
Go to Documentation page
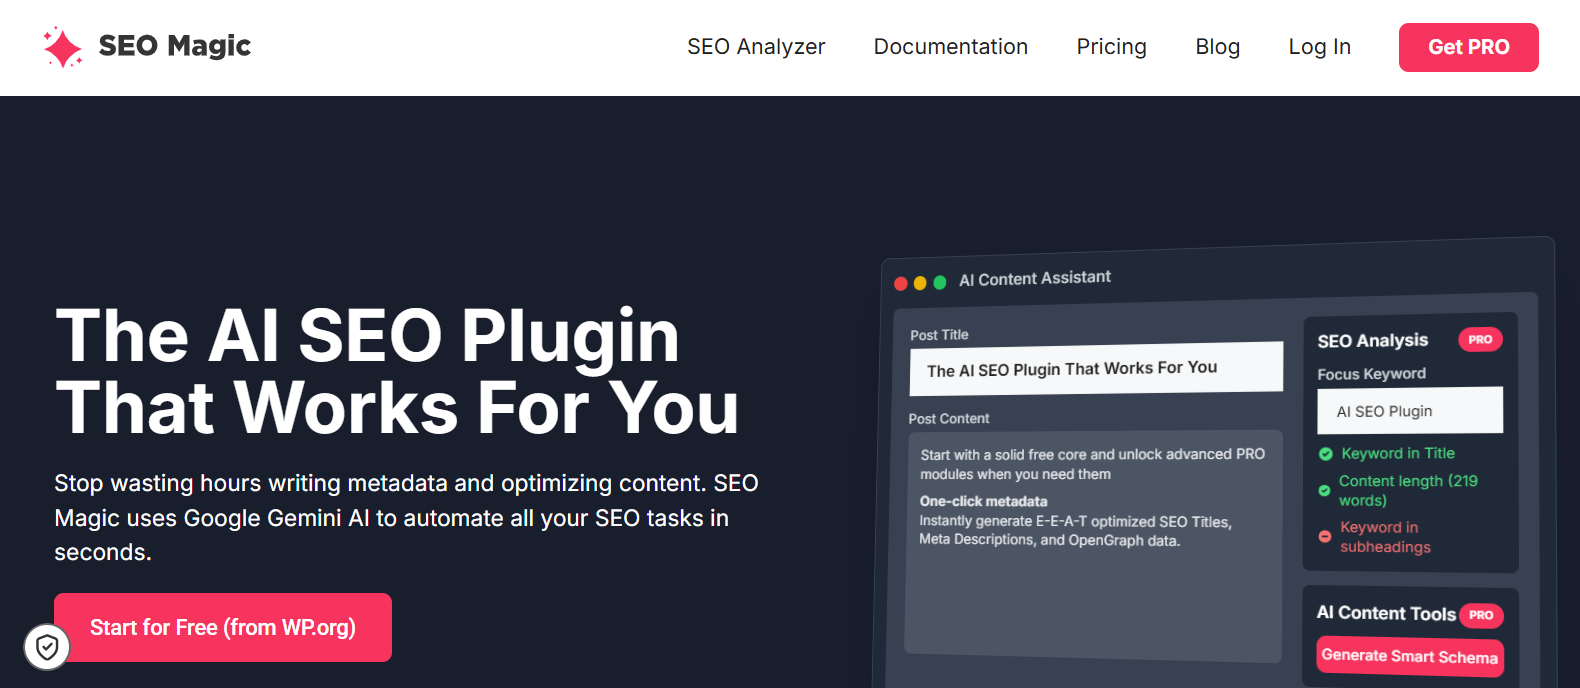951,47
